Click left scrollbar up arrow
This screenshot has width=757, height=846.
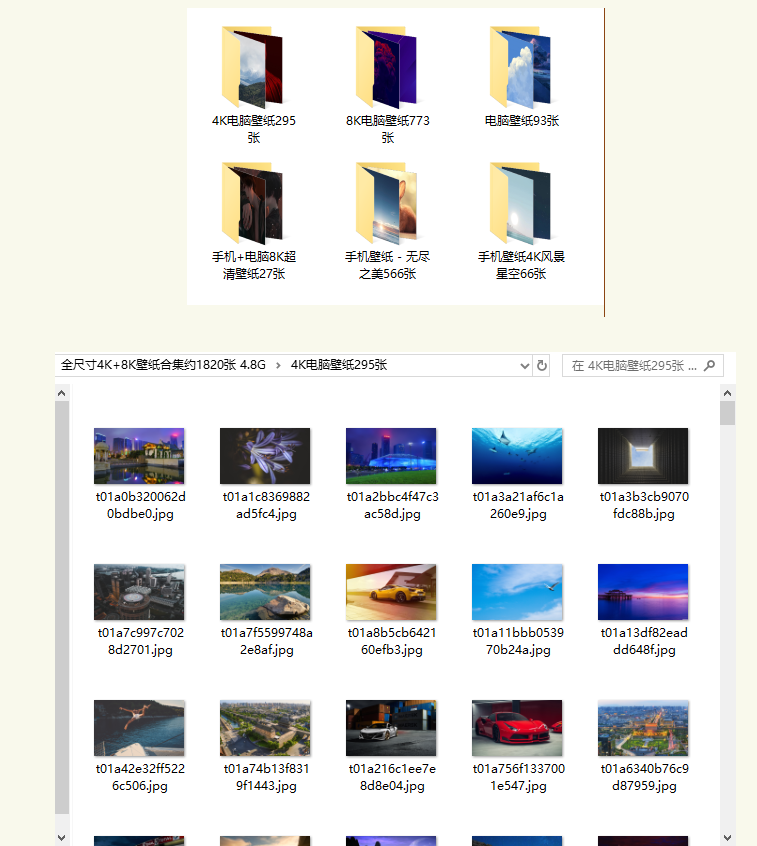click(62, 393)
